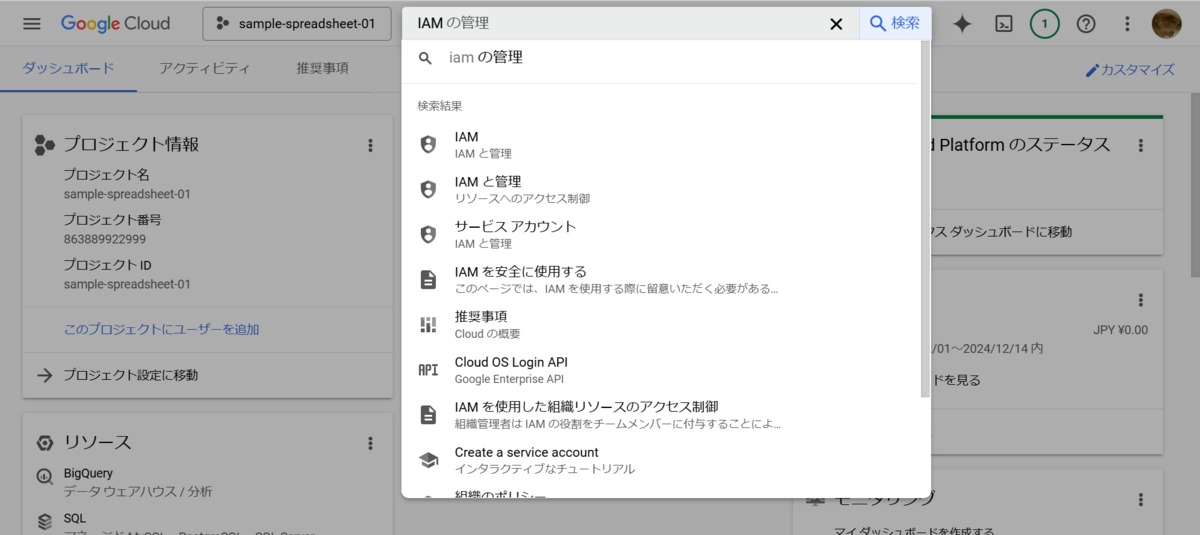Activate the Cloud Shell terminal icon
The height and width of the screenshot is (535, 1200).
point(1004,24)
